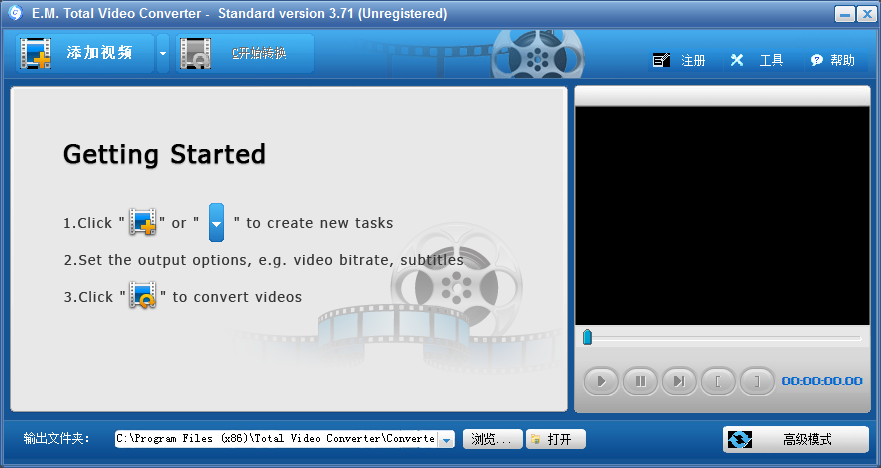
Task: Click the folder icon on the 打开 button
Action: (535, 439)
